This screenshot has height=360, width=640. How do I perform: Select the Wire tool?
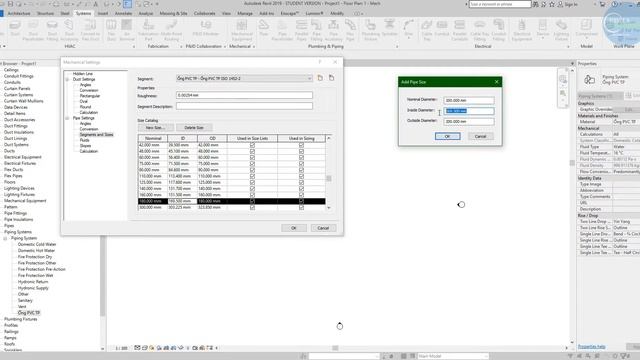pyautogui.click(x=409, y=29)
